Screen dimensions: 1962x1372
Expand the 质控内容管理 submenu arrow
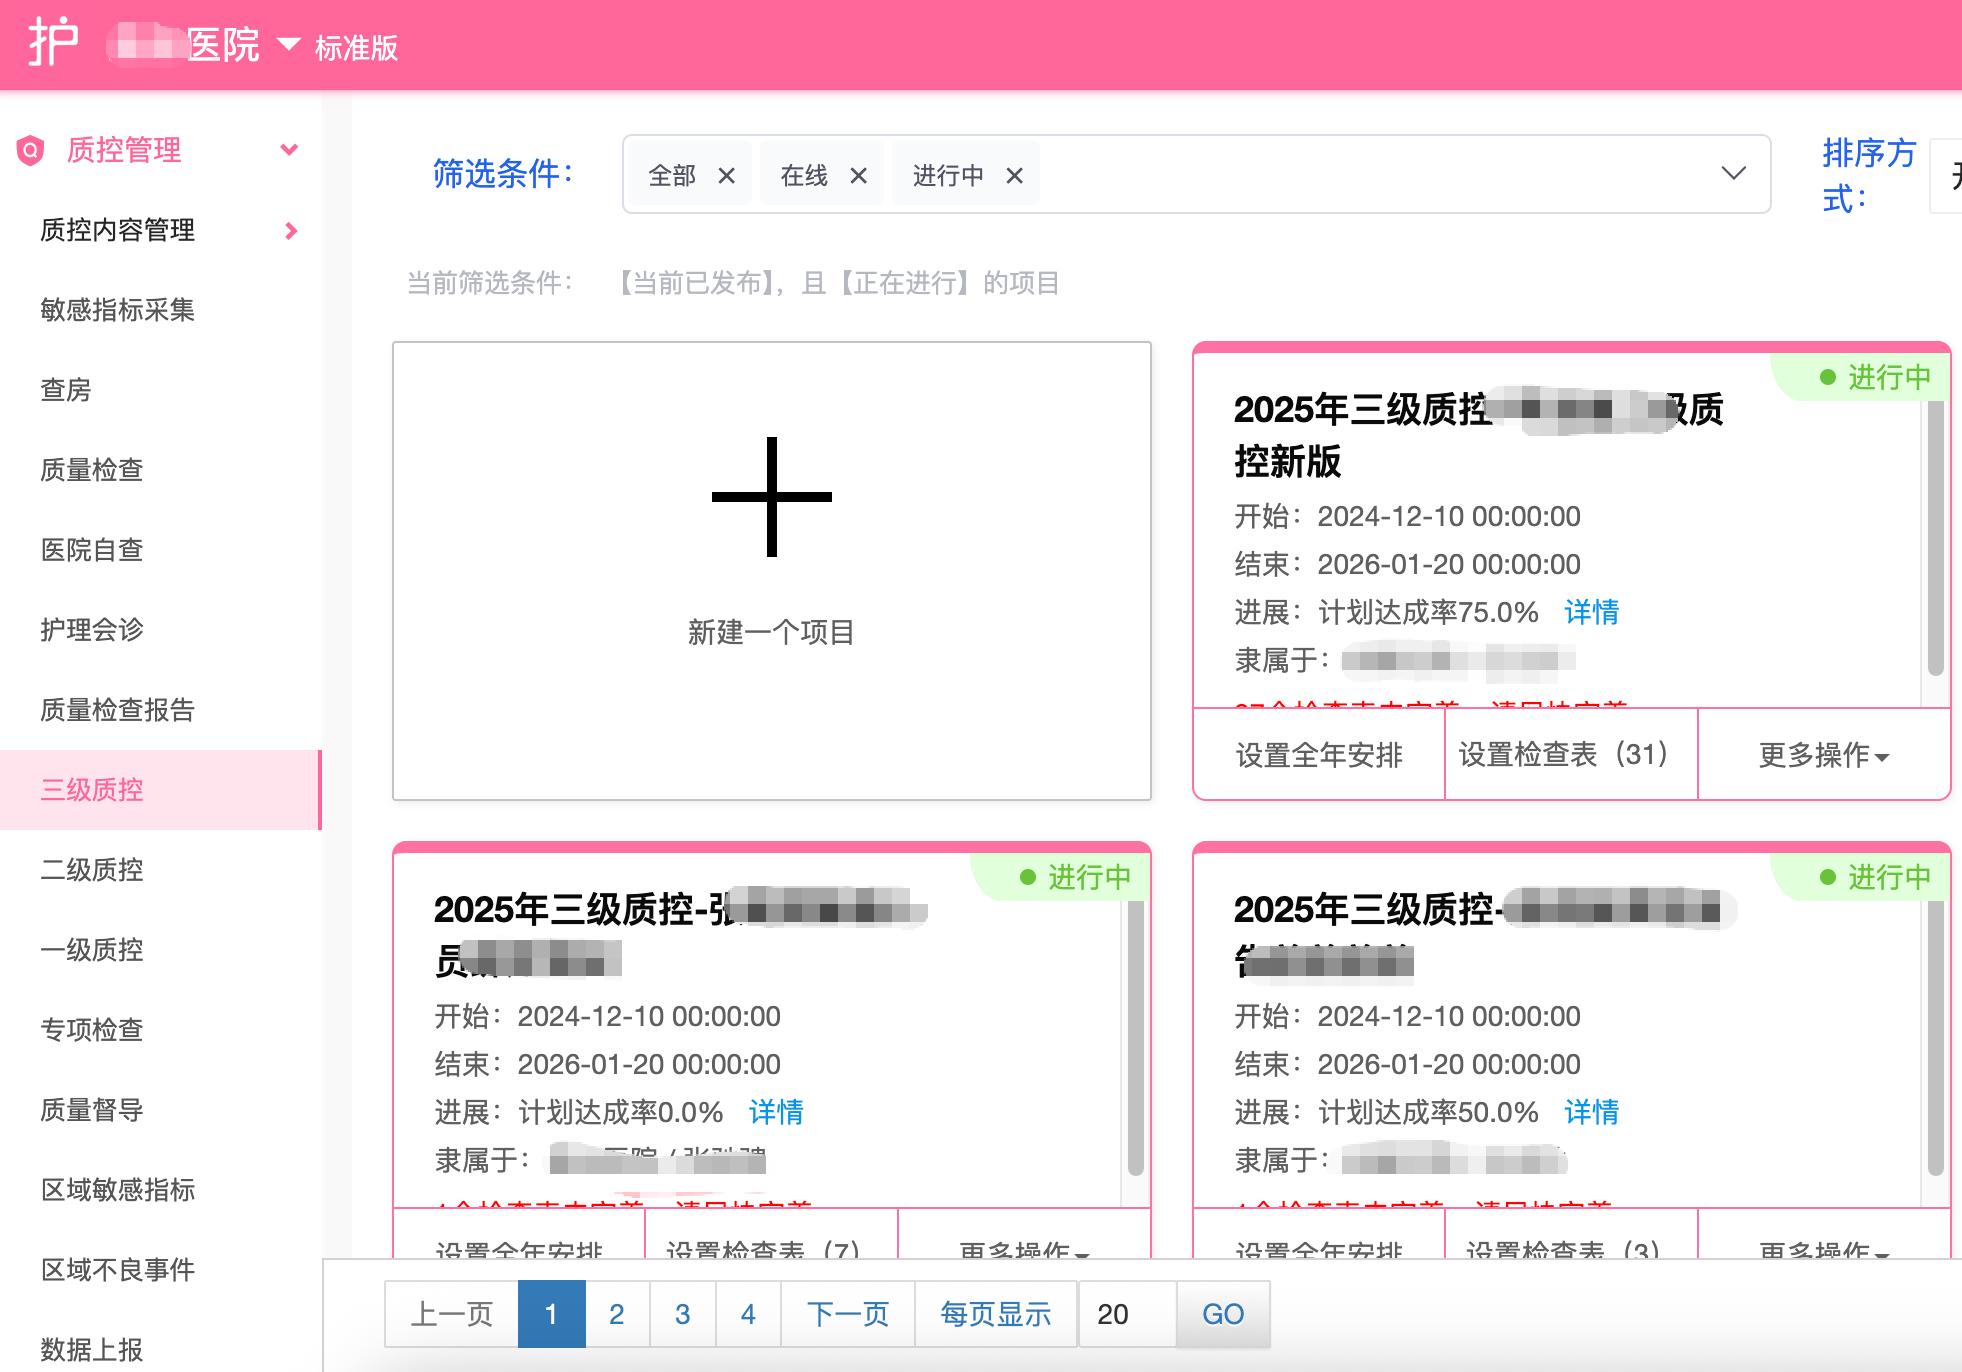pyautogui.click(x=291, y=231)
